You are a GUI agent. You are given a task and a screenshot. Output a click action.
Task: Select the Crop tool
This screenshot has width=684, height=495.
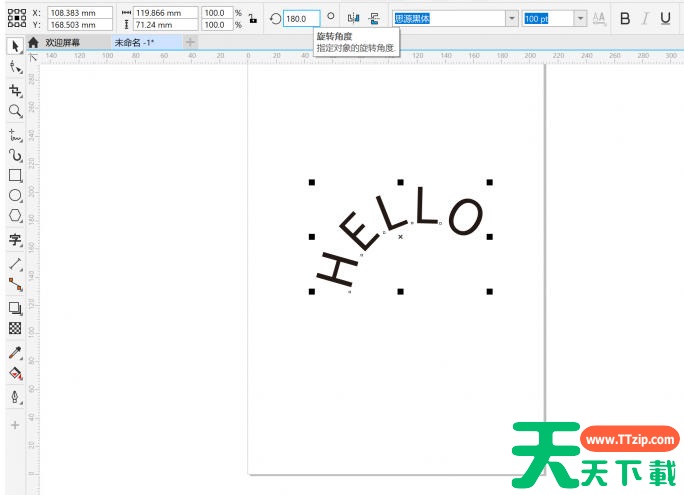tap(15, 90)
